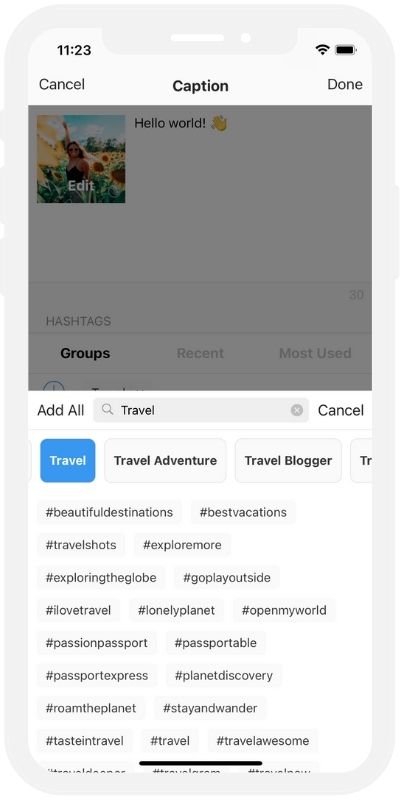
Task: Add the #beautifuldestinations hashtag
Action: click(109, 512)
